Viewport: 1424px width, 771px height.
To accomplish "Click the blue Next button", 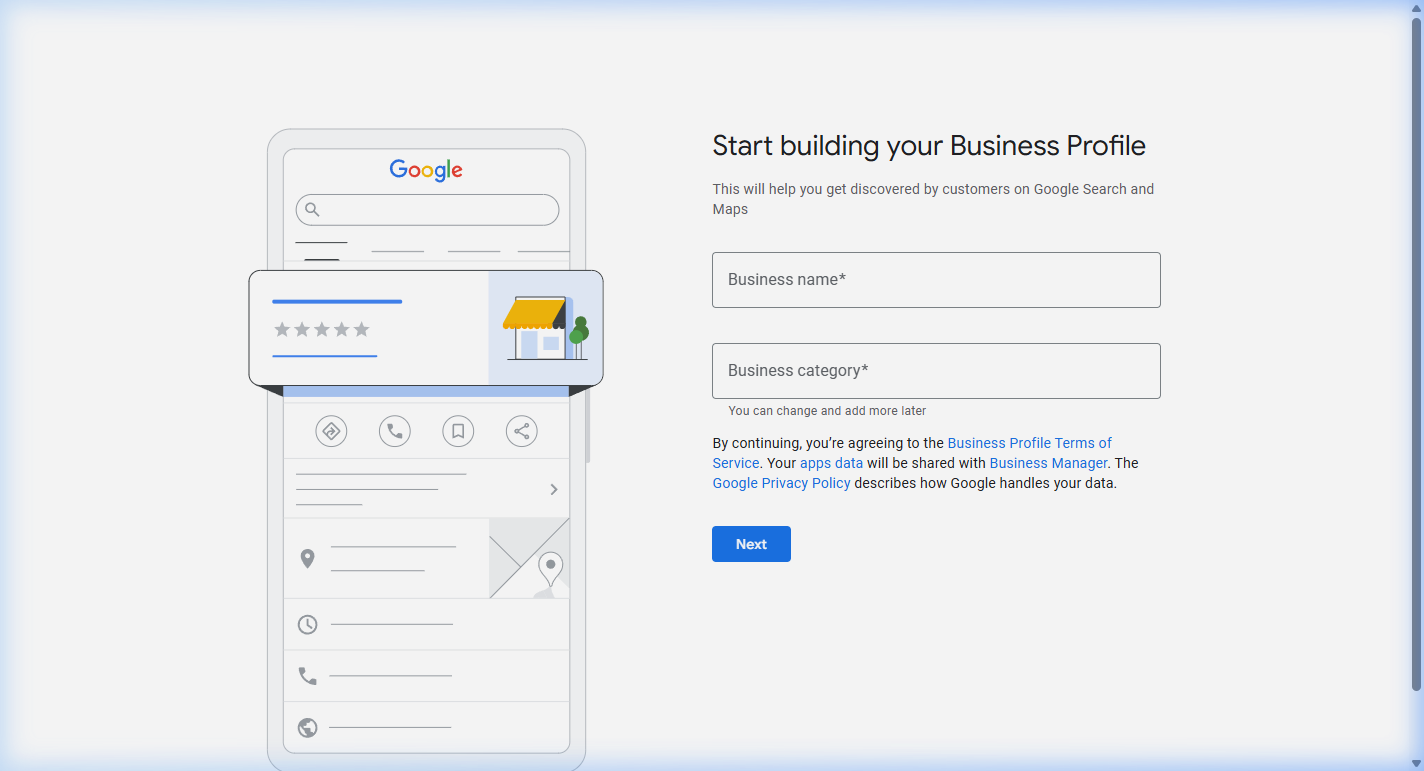I will 751,544.
